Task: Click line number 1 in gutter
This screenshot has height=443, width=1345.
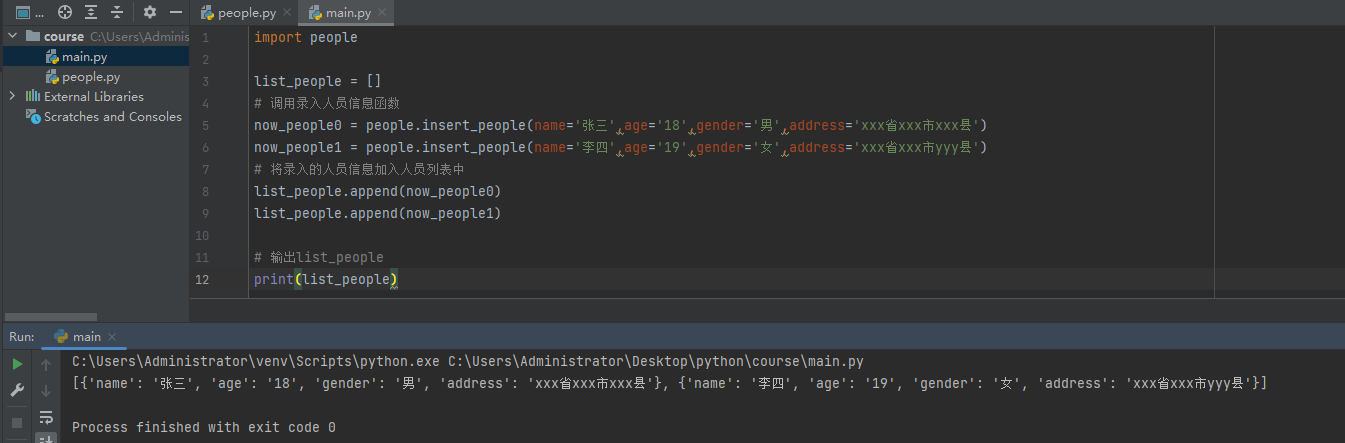Action: 205,37
